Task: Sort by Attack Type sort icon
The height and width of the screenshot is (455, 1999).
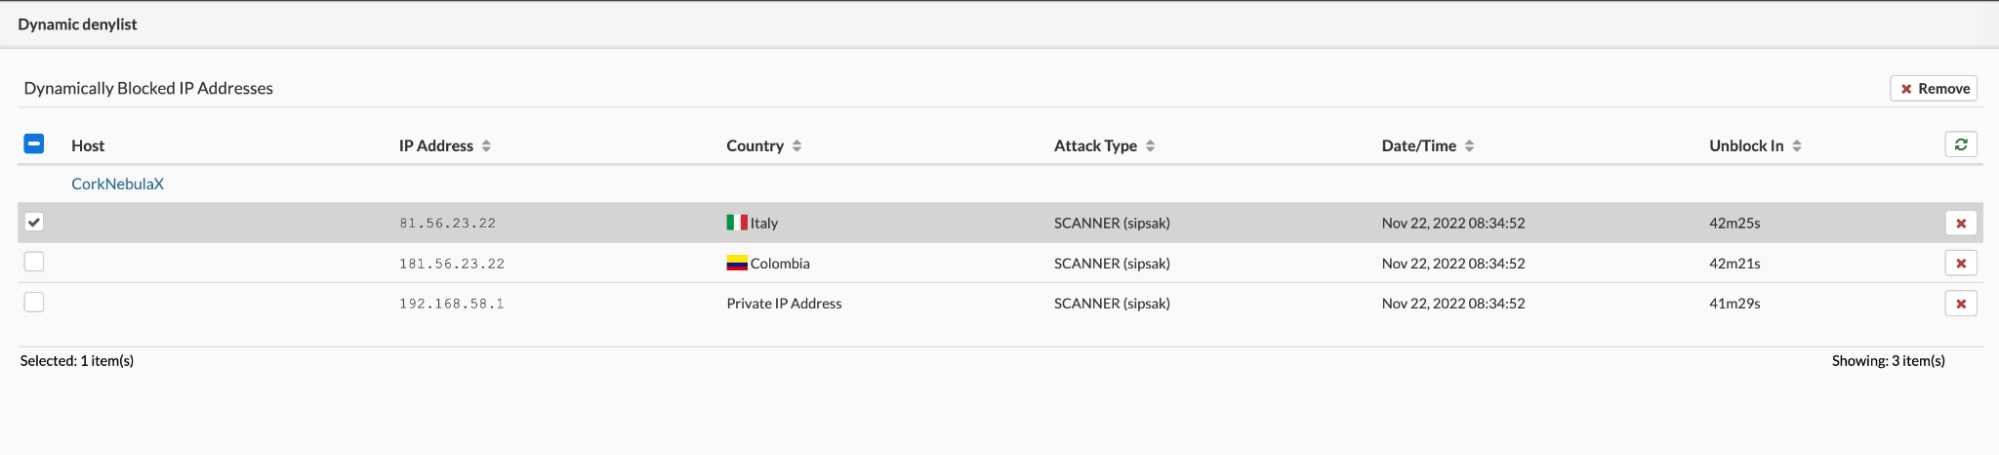Action: coord(1150,146)
